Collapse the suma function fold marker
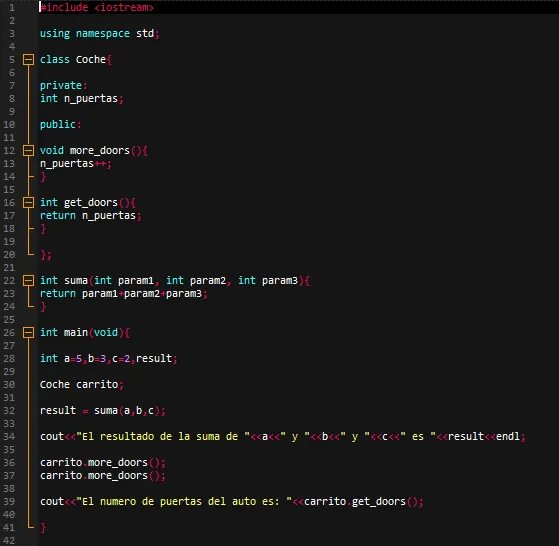This screenshot has height=546, width=559. pyautogui.click(x=29, y=280)
